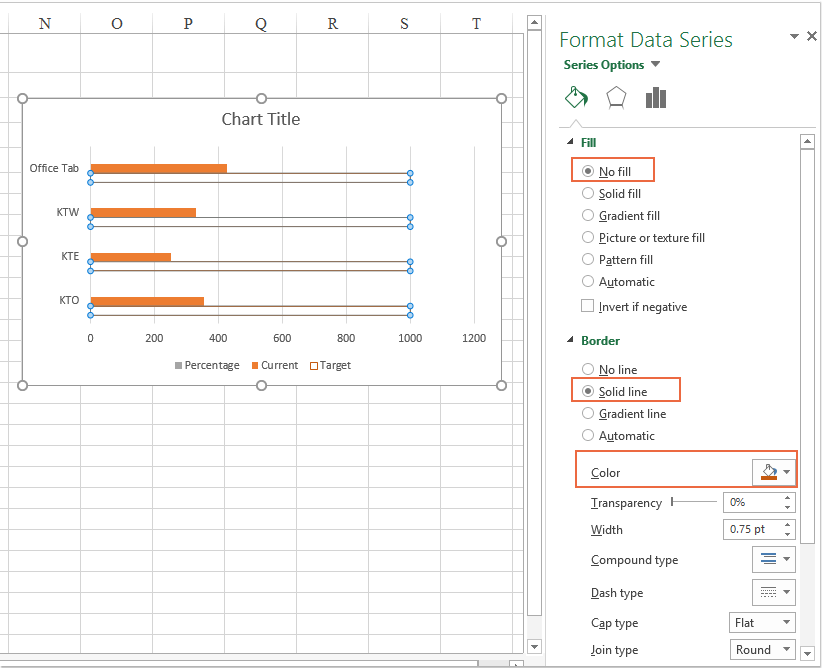
Task: Select the Chart Title text
Action: [x=260, y=119]
